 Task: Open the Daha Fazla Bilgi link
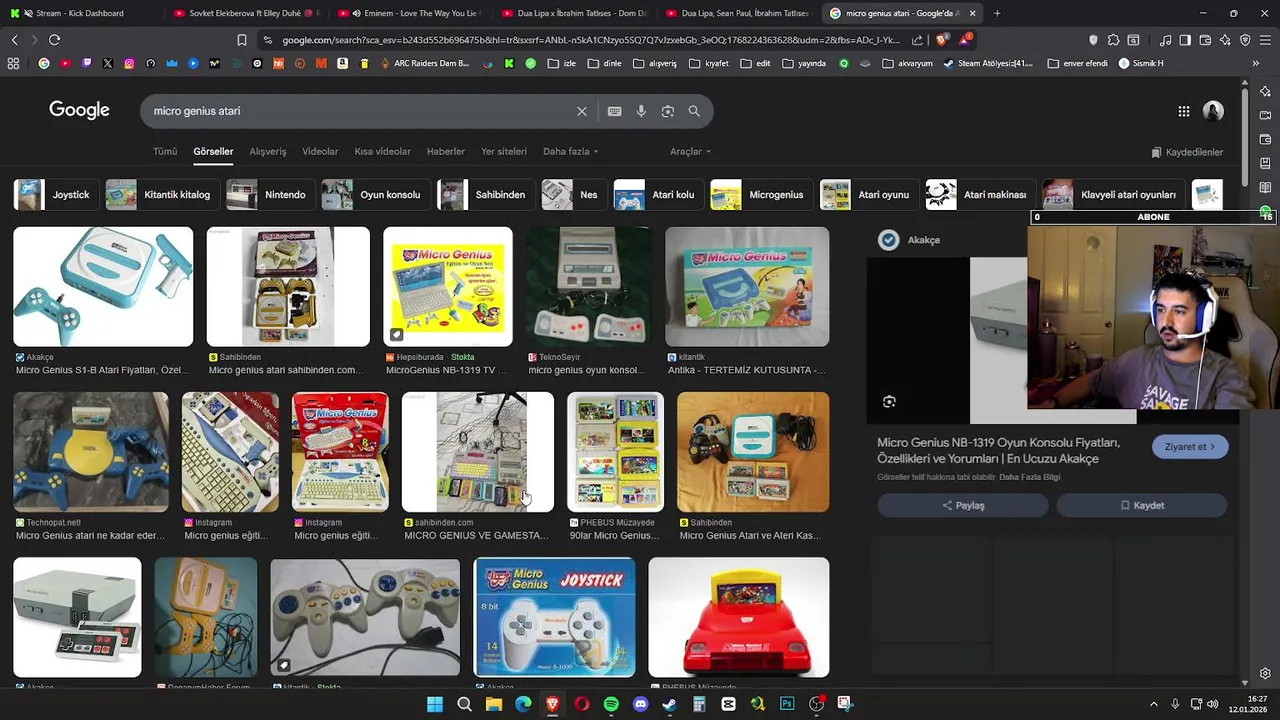point(1030,477)
